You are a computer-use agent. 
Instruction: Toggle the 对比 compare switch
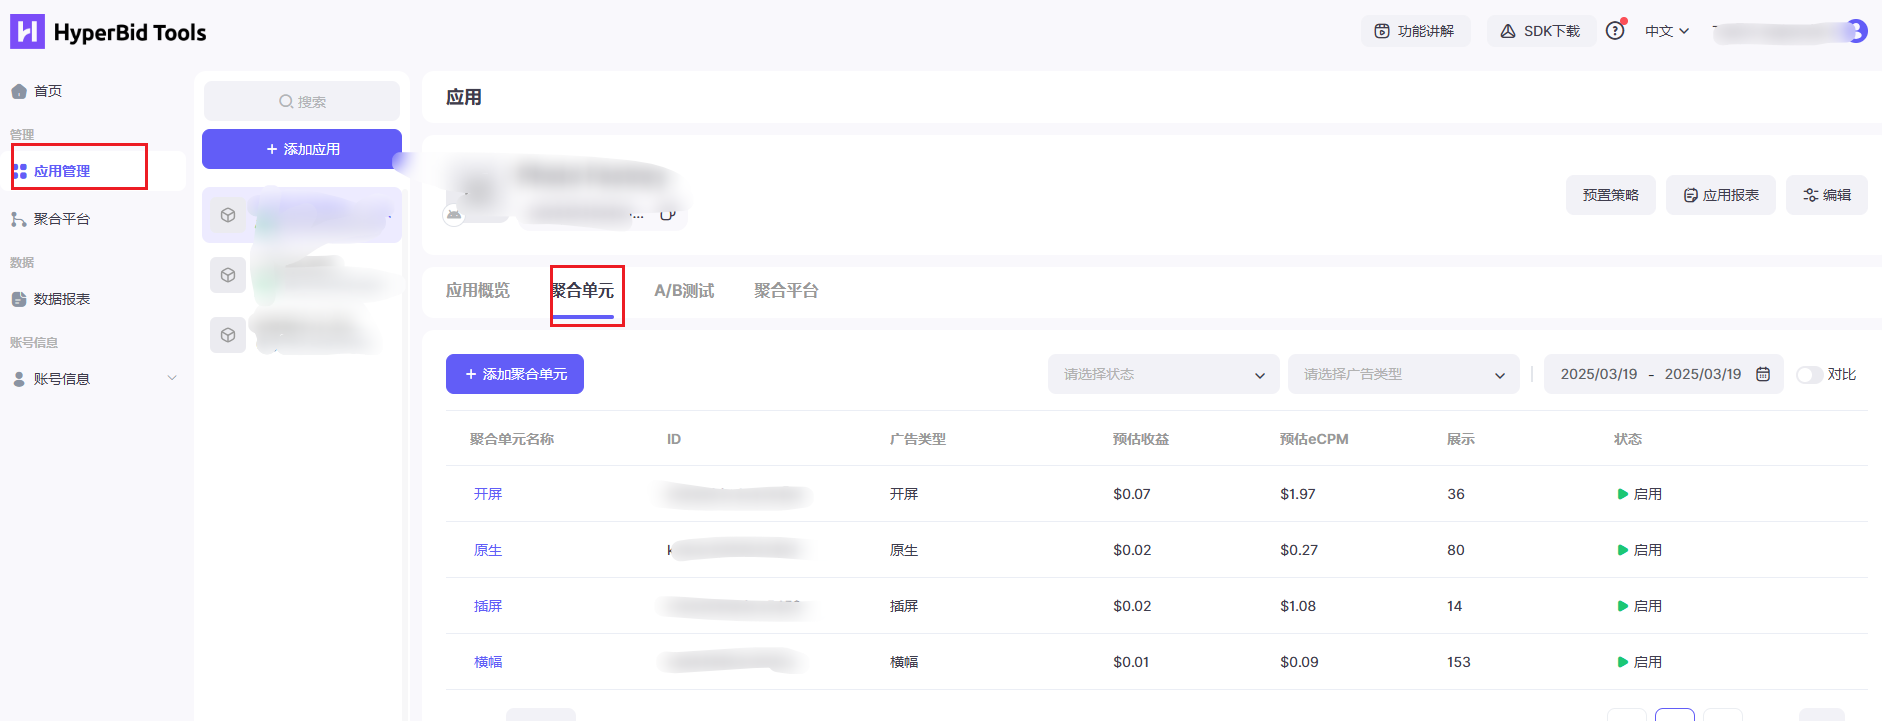pos(1809,375)
